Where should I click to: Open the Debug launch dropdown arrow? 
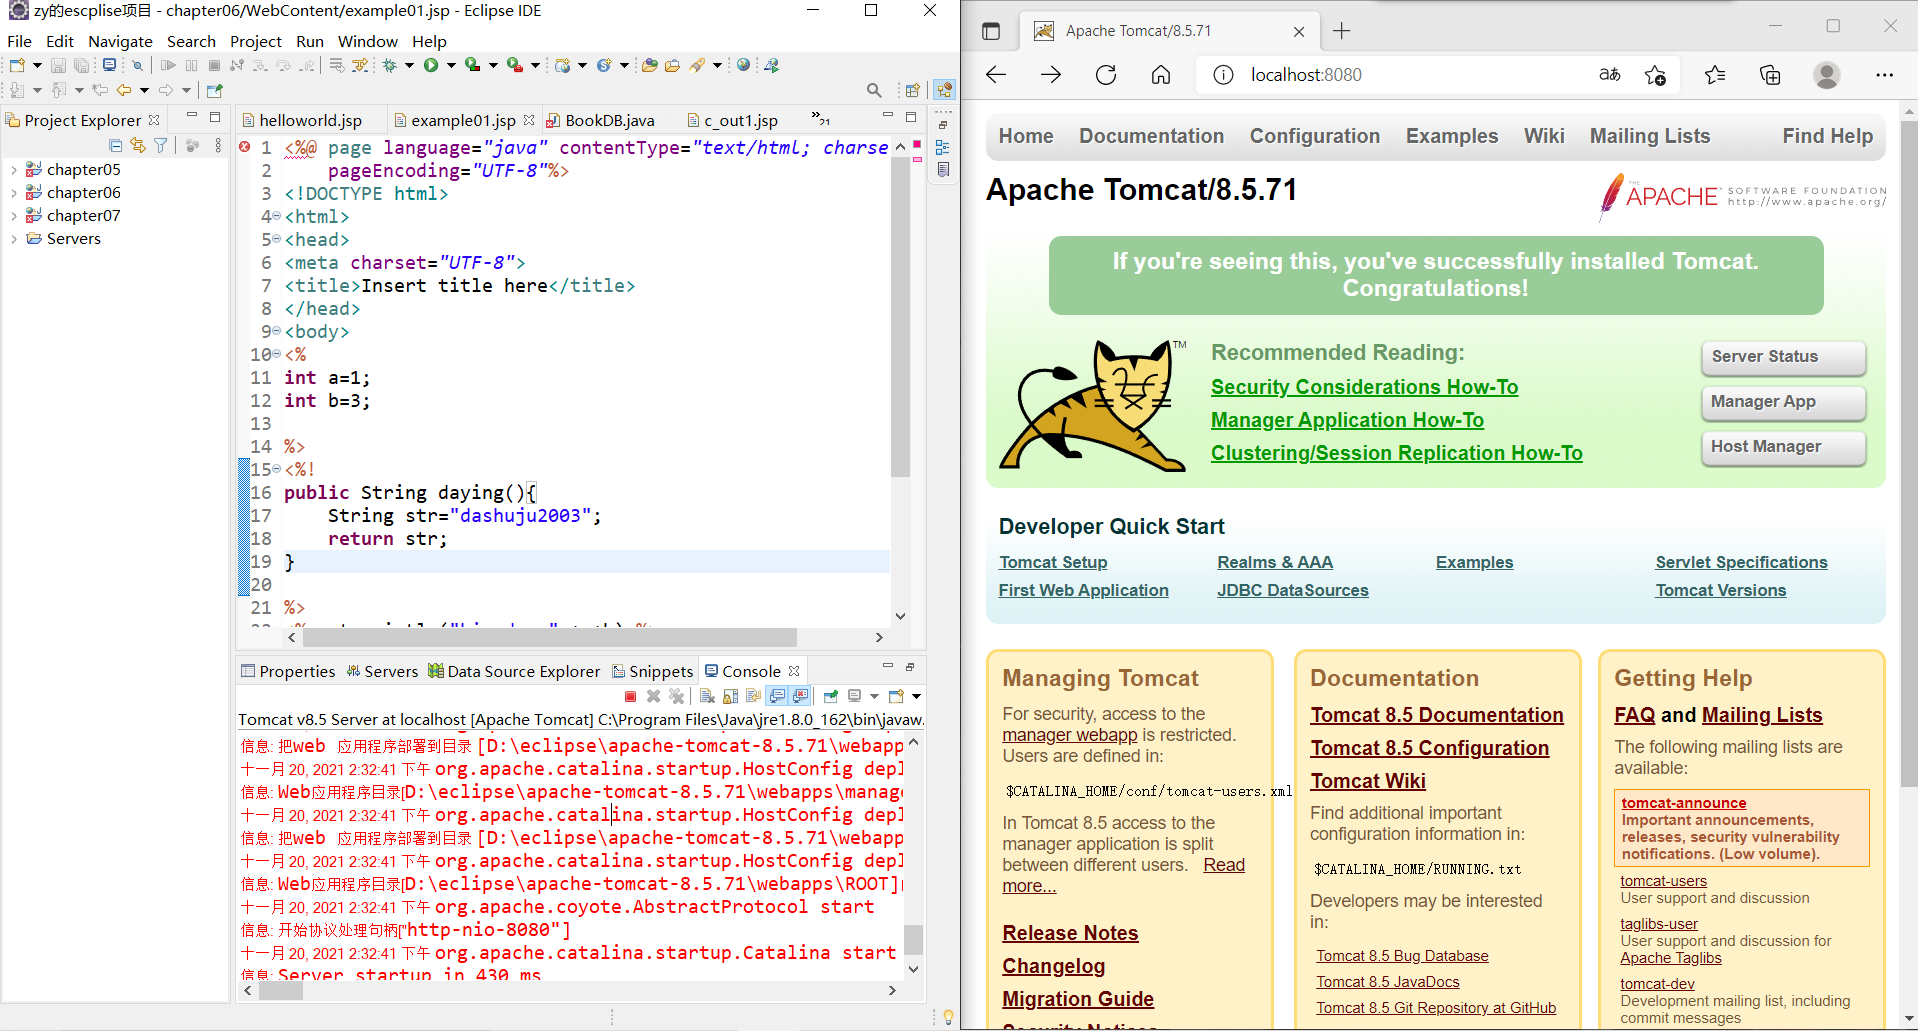(x=409, y=66)
